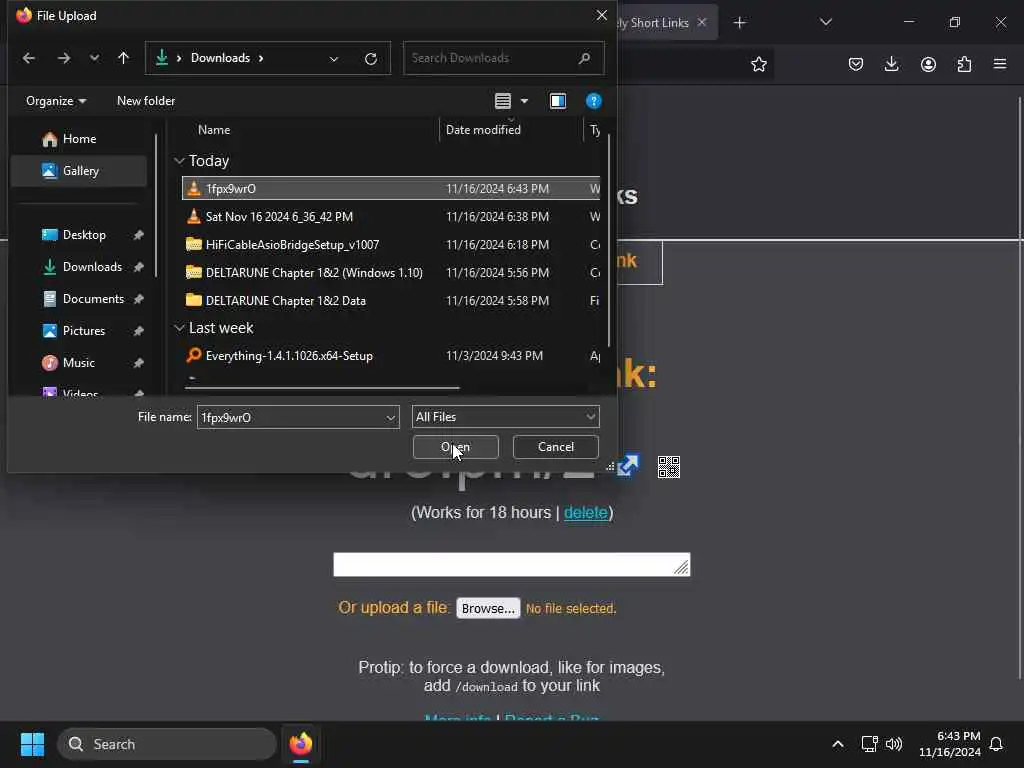Screen dimensions: 1024x768
Task: Click the folder icon of DELTARUNE Data
Action: [193, 300]
